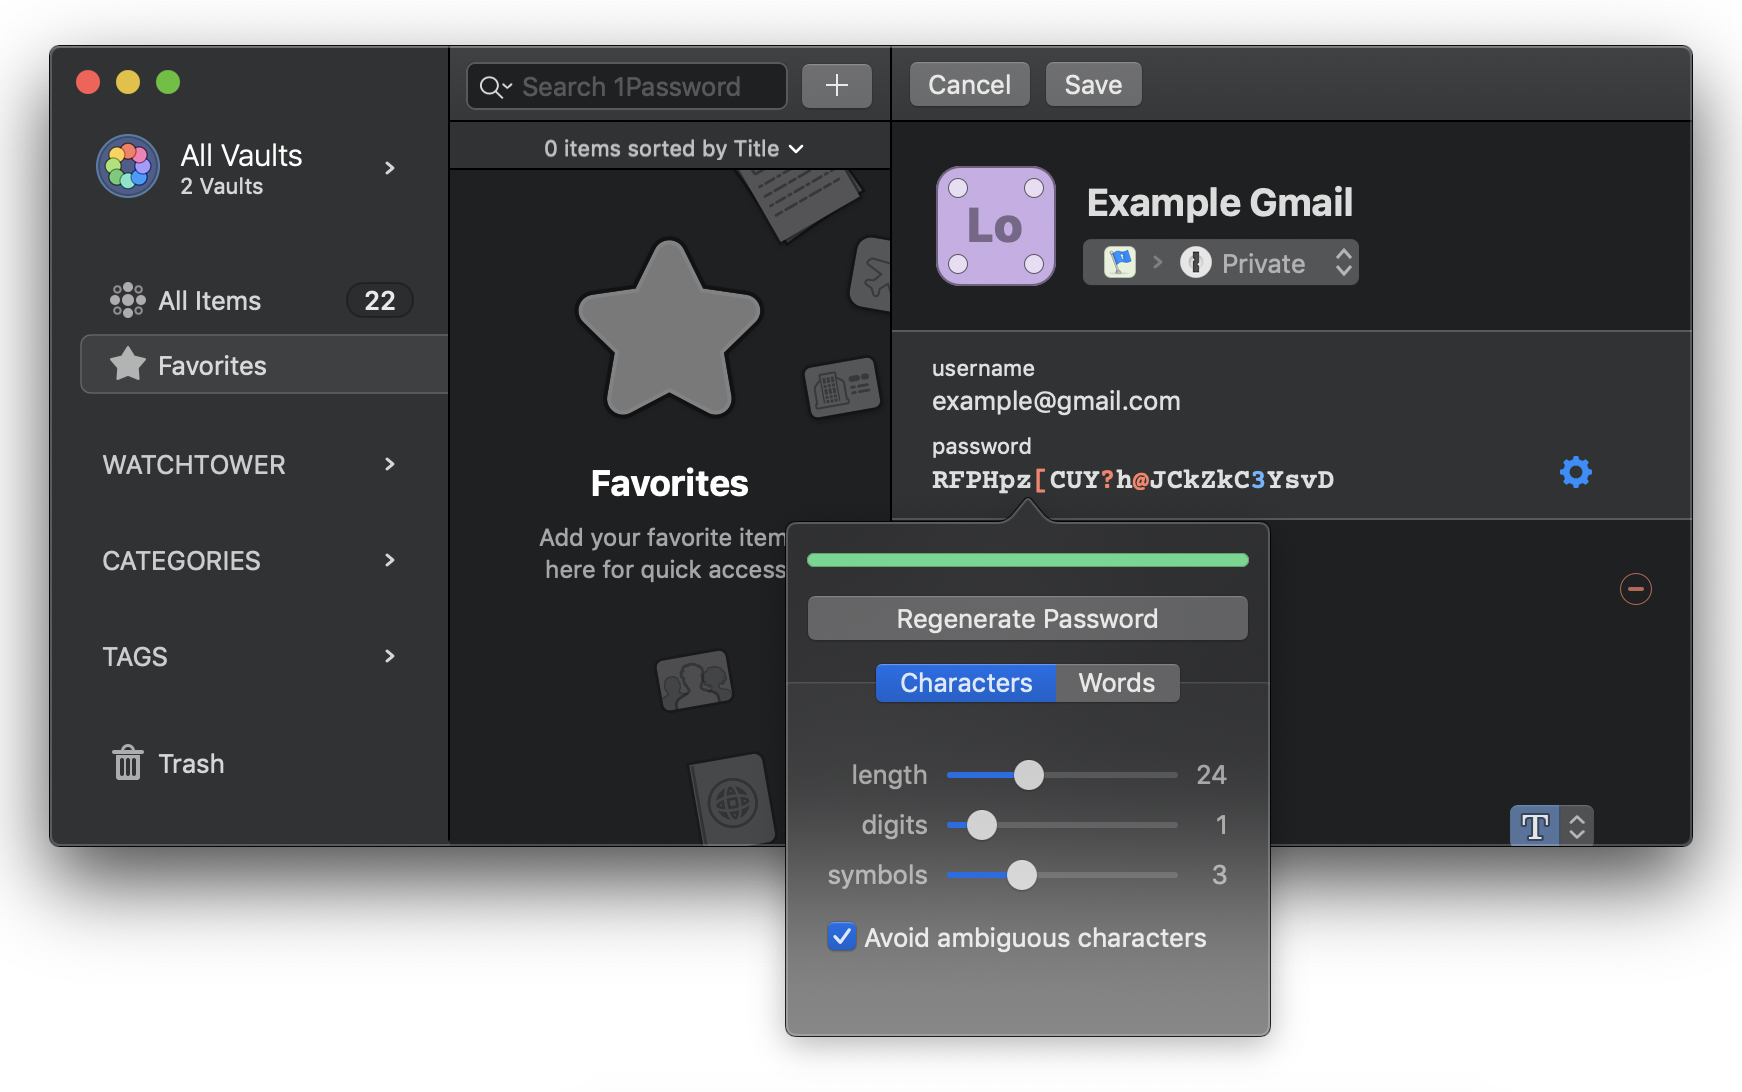Open Trash in sidebar
Screen dimensions: 1742x1092
click(168, 764)
